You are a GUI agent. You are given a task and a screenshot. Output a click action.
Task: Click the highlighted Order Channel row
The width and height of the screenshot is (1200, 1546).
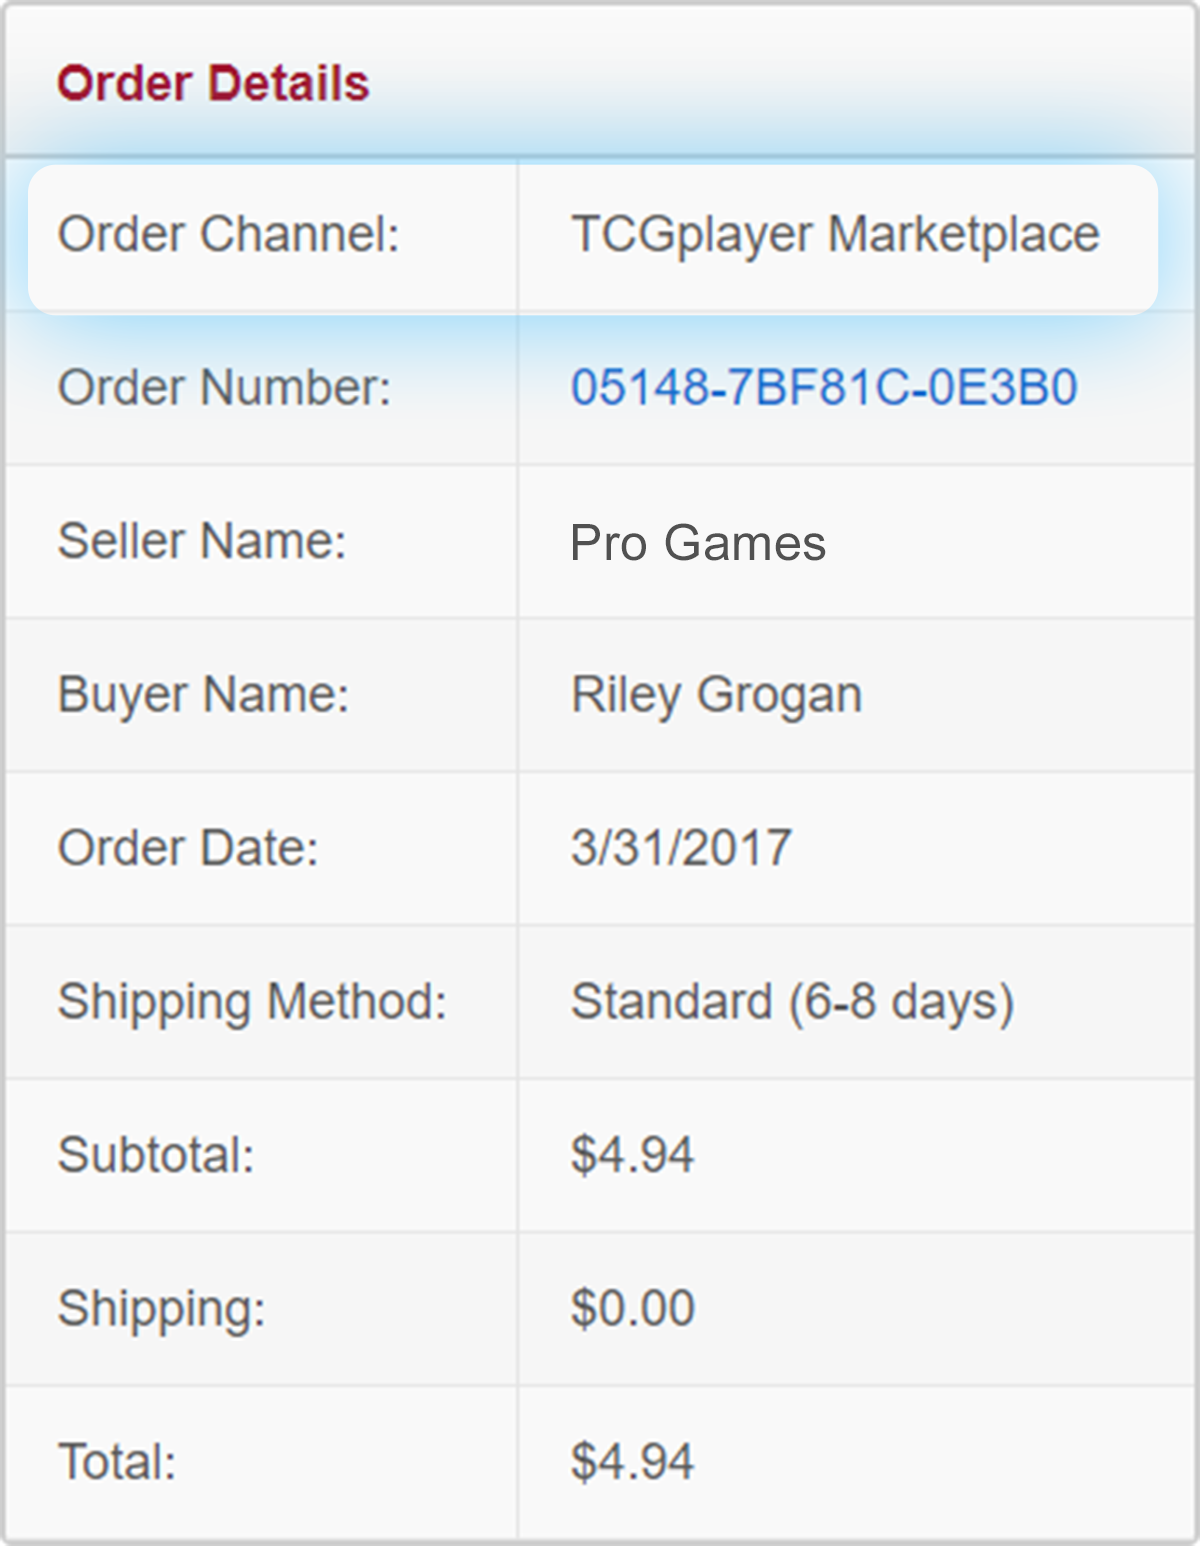pos(593,238)
